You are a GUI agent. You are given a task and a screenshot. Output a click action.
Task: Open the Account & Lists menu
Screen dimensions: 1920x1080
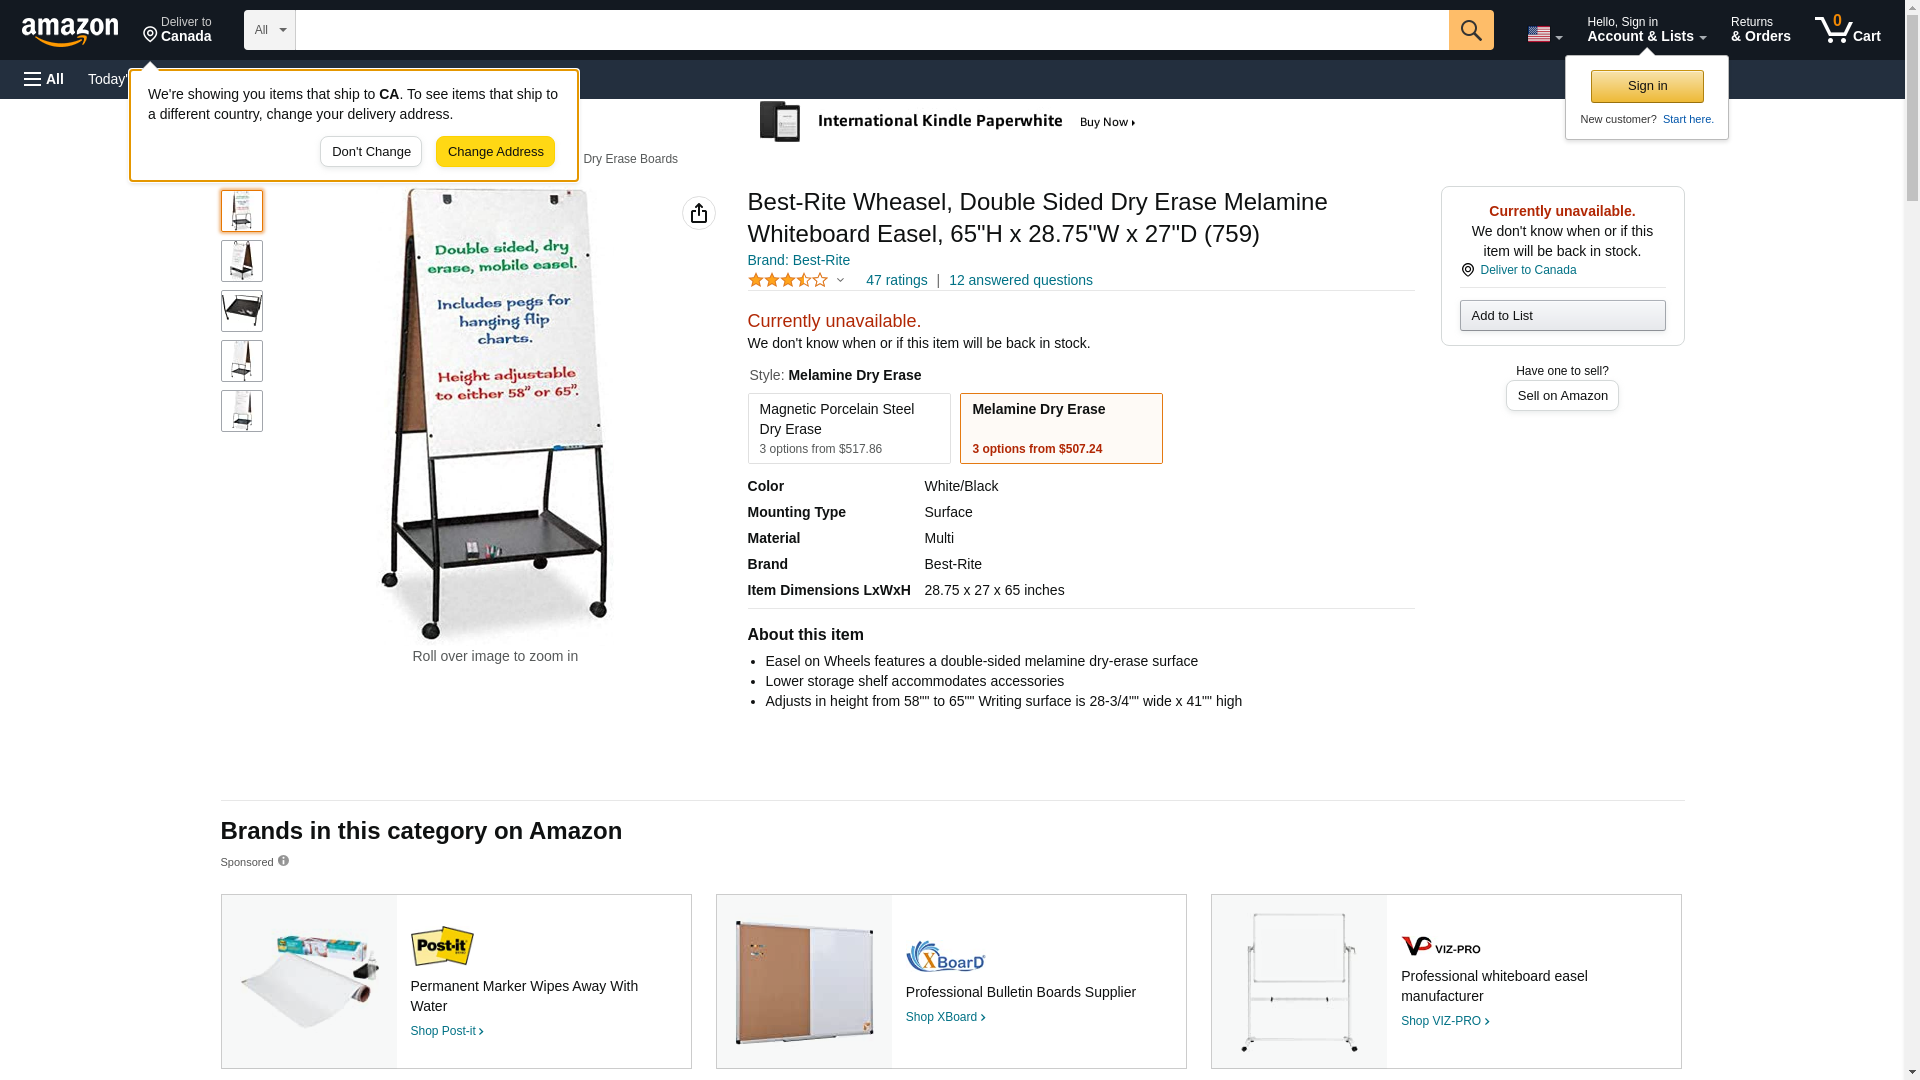point(1646,30)
